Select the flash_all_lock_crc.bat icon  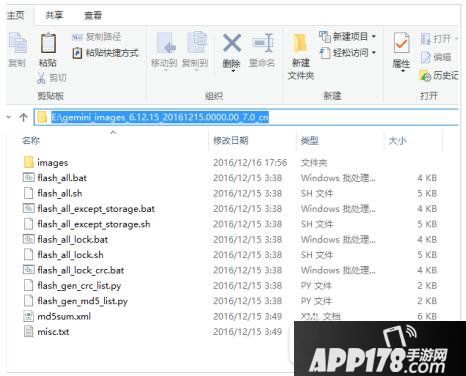coord(29,270)
